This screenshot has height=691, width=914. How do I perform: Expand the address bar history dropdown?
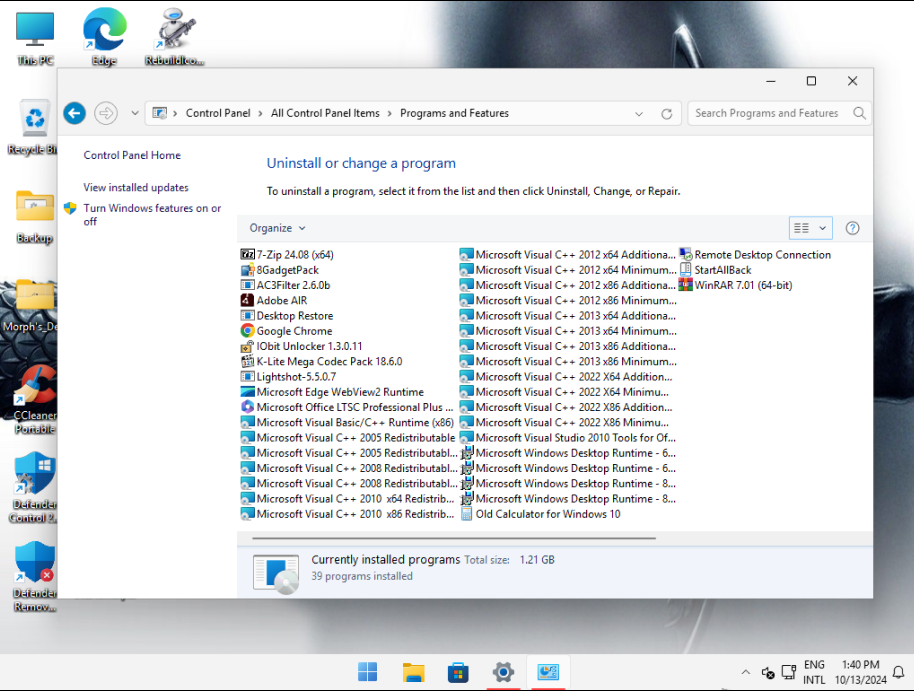click(x=639, y=114)
